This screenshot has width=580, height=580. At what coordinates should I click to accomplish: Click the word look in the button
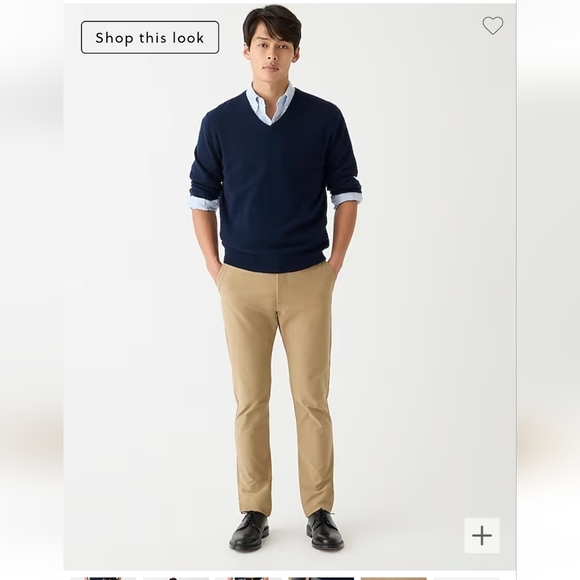tap(188, 38)
